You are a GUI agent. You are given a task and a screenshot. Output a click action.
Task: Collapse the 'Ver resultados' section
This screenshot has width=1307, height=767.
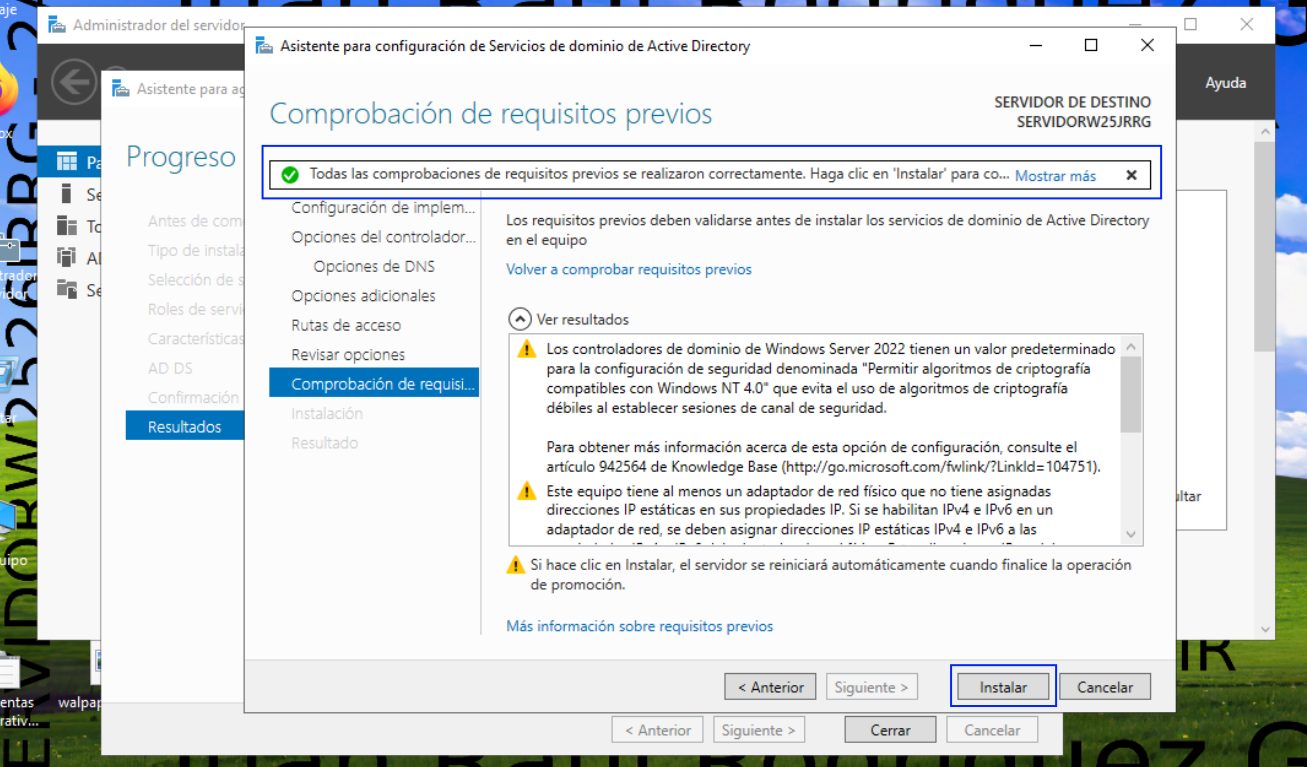520,319
